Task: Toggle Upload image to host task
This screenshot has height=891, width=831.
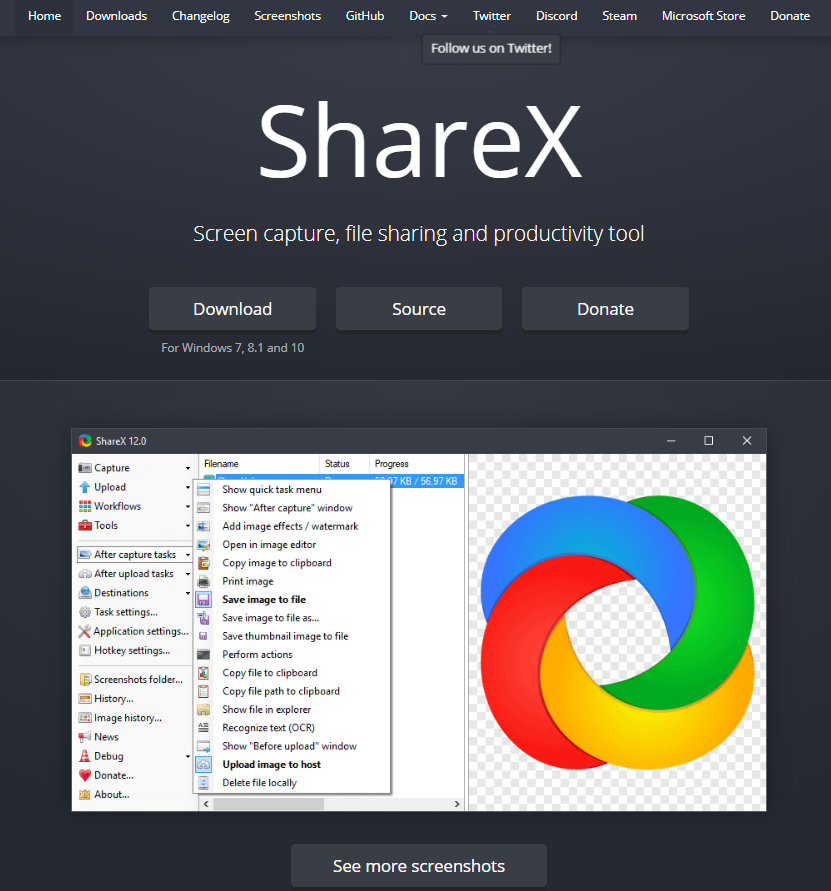Action: [292, 764]
